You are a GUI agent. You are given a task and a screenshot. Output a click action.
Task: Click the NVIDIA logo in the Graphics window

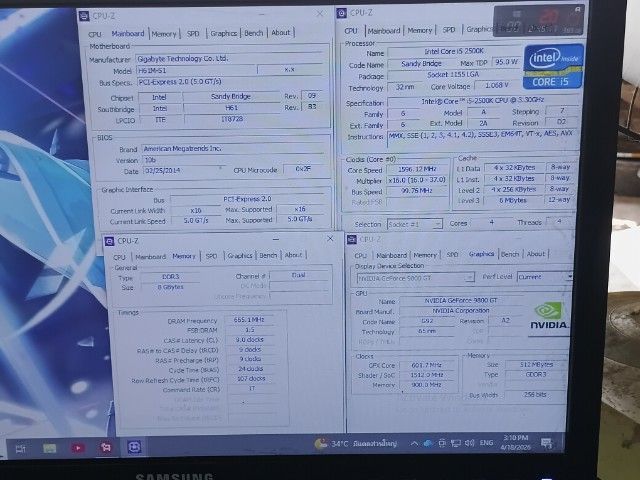click(548, 316)
